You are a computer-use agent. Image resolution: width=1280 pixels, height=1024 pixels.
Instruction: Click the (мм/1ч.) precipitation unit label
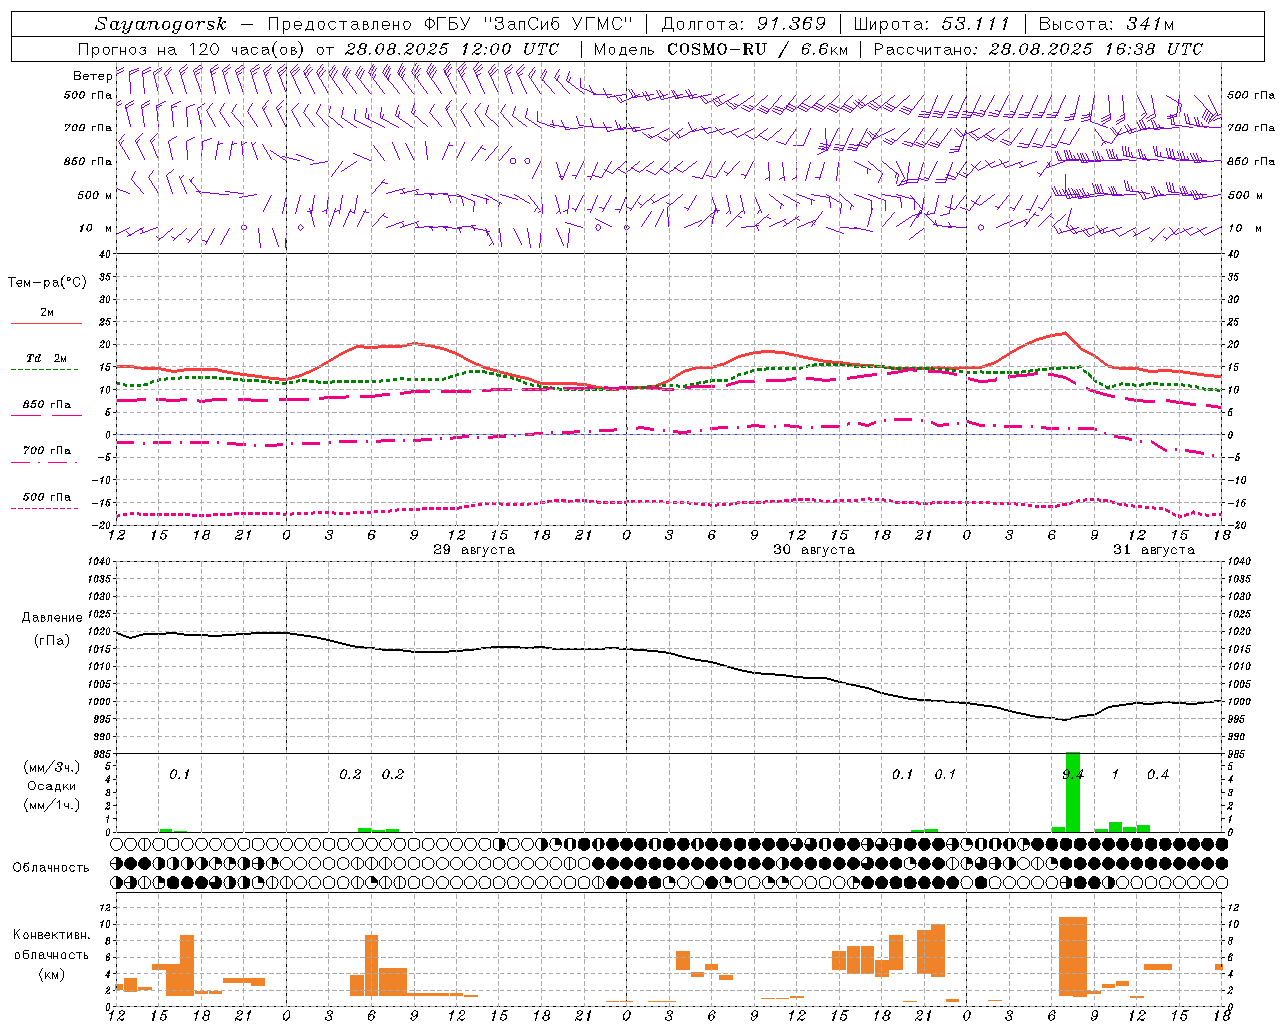52,805
